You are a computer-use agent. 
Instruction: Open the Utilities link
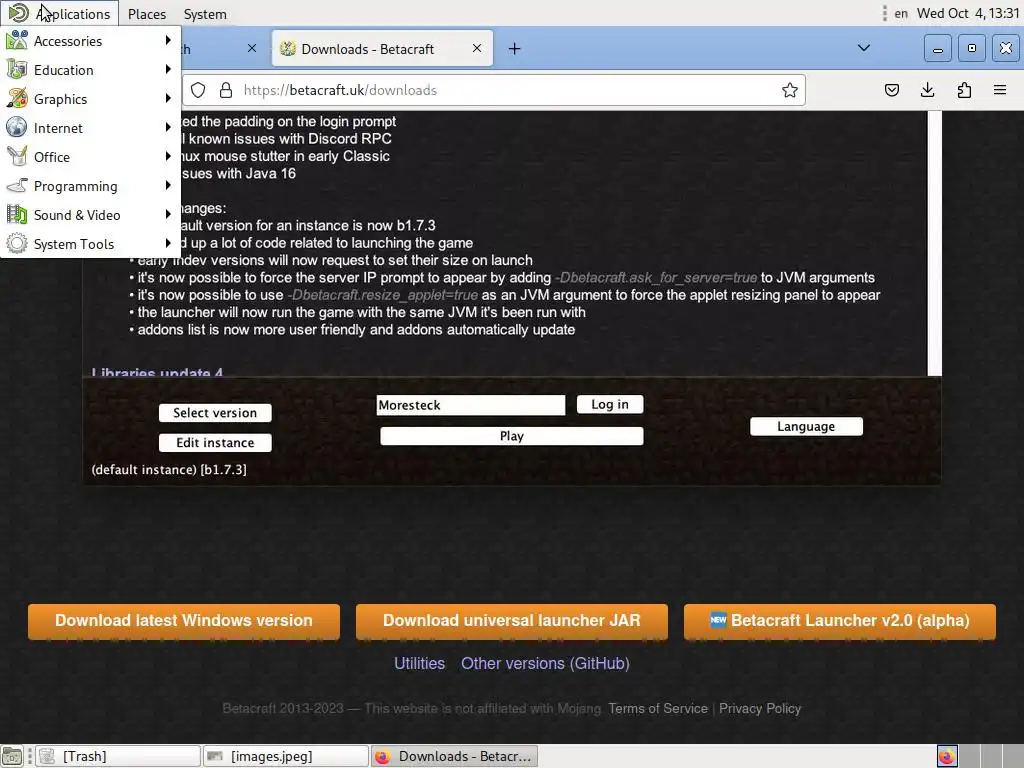(x=419, y=664)
